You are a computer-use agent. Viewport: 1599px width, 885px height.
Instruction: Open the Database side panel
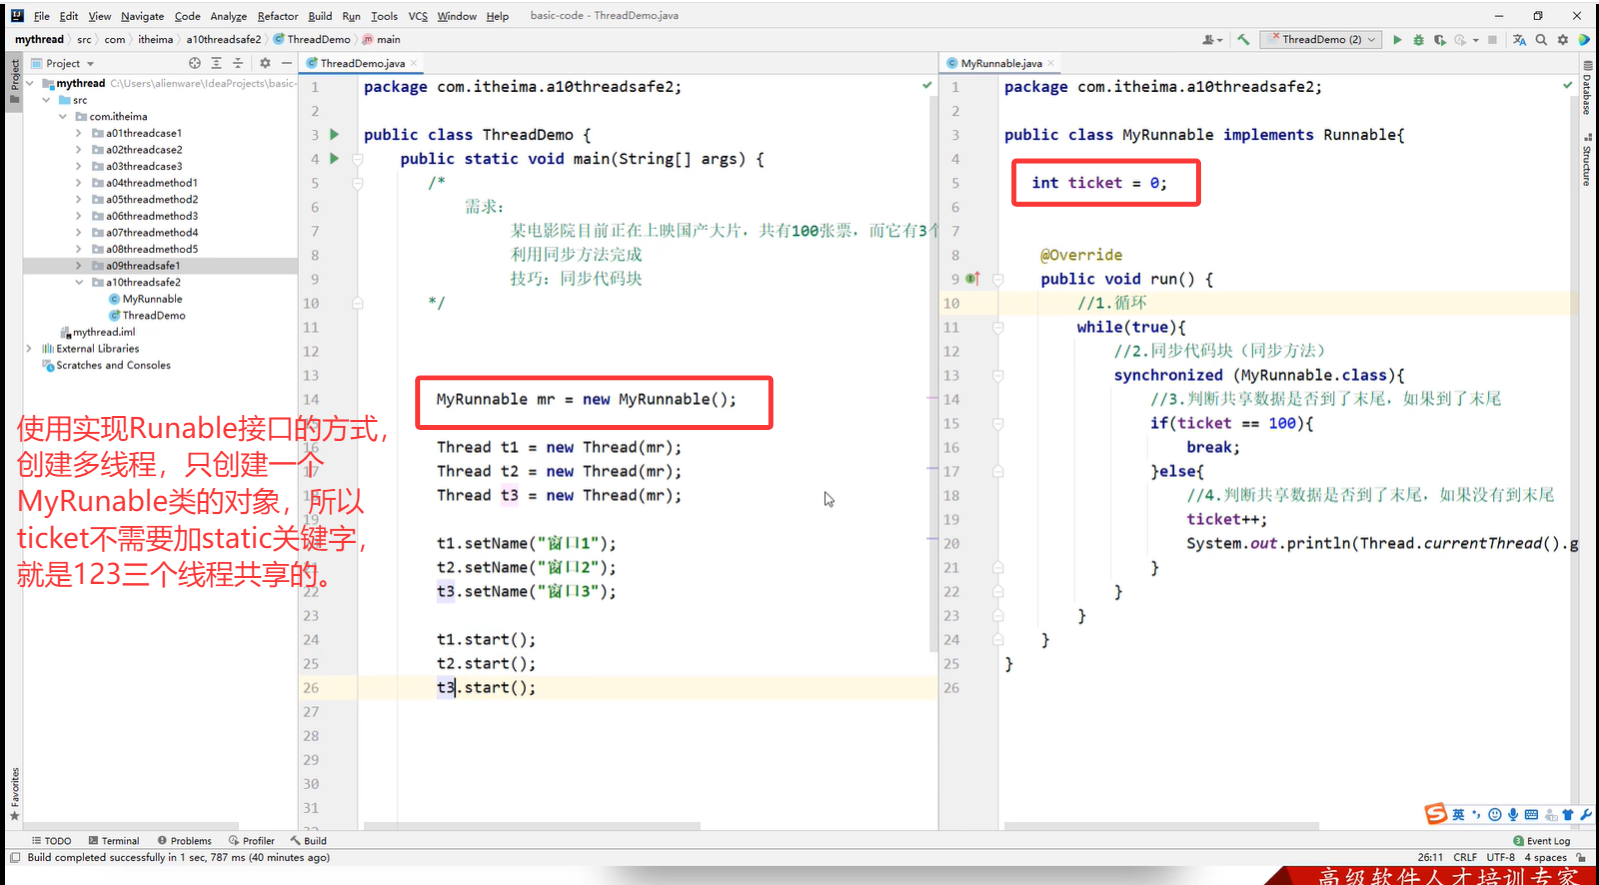coord(1587,87)
